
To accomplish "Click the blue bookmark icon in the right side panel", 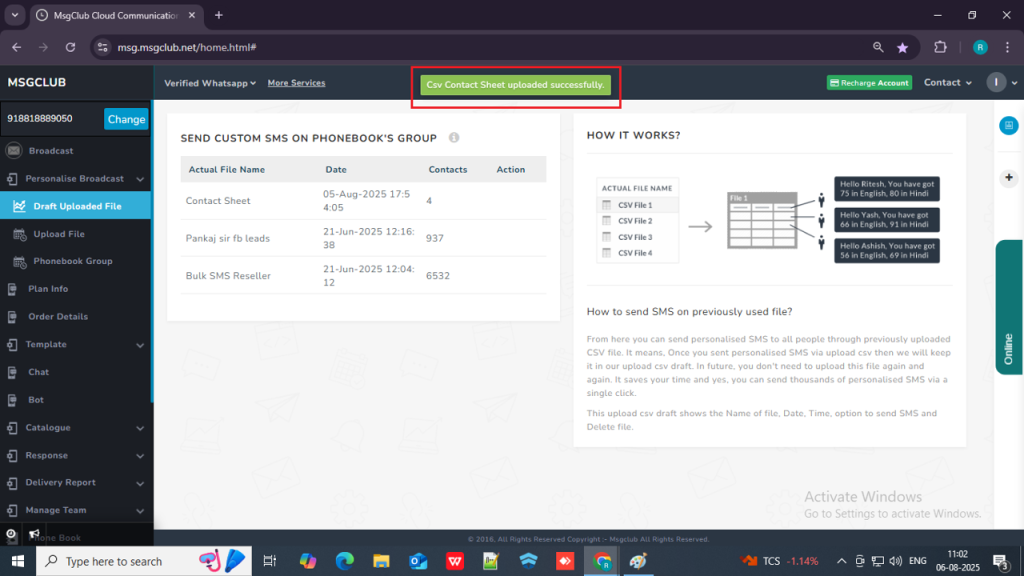I will (1008, 125).
